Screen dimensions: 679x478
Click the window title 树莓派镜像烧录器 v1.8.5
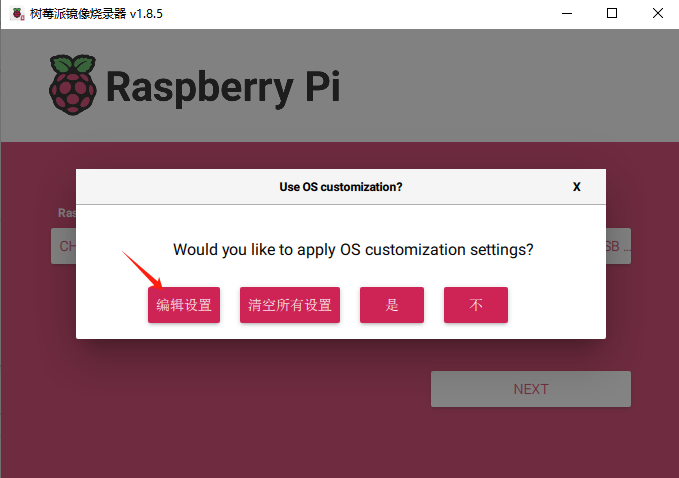[x=96, y=14]
